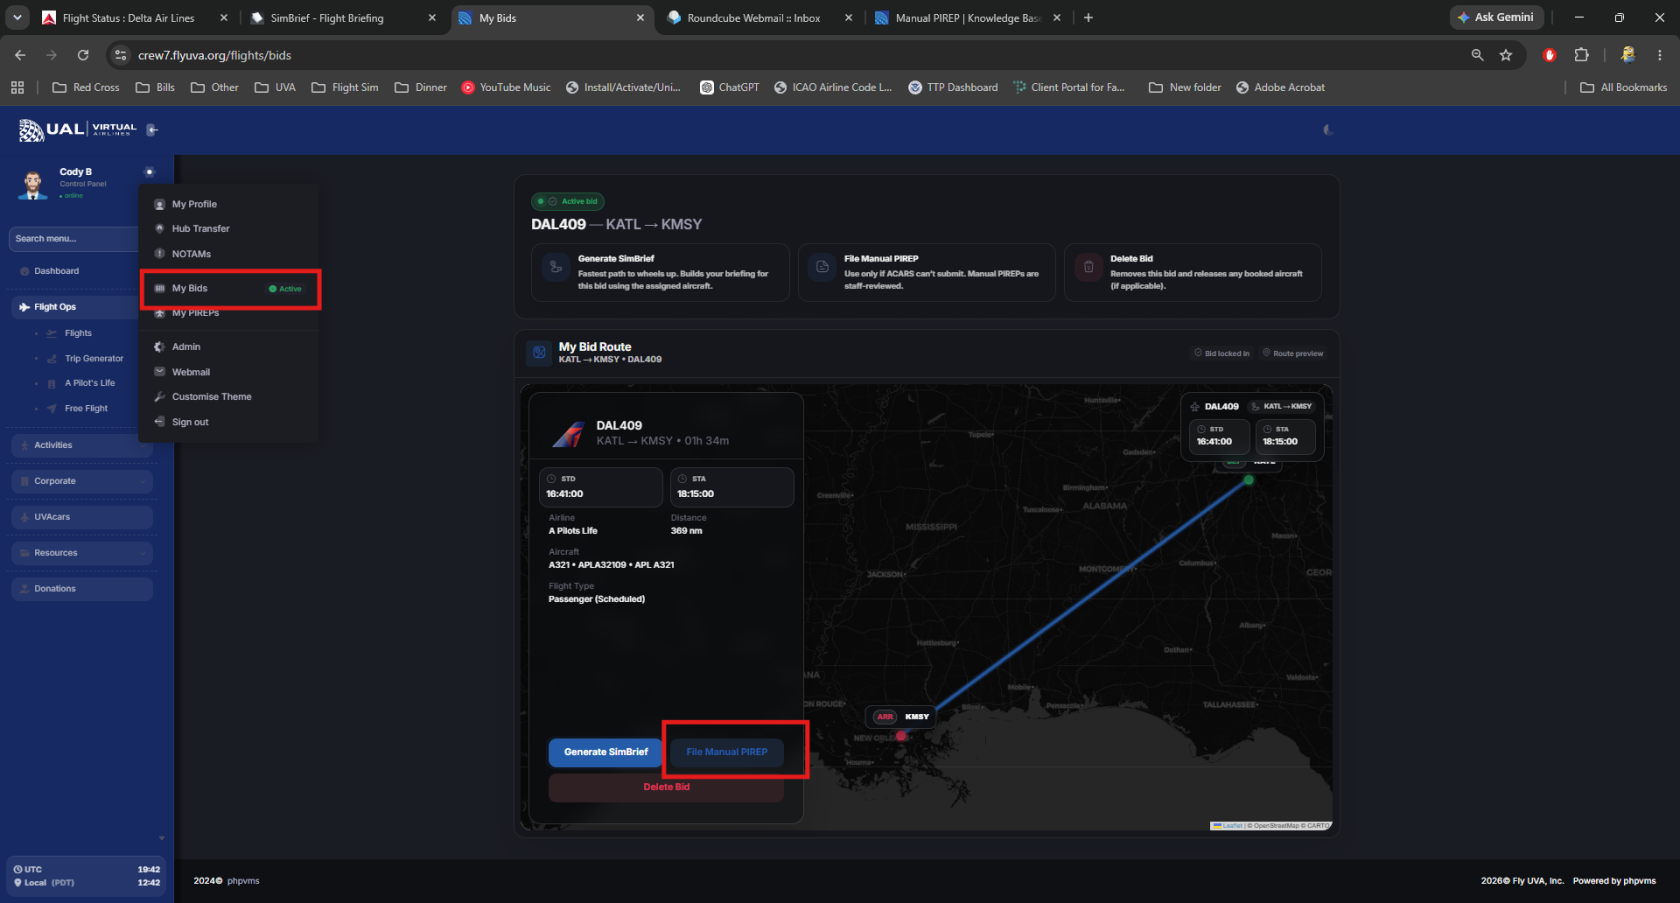Collapse the sidebar using the arrow icon
The height and width of the screenshot is (903, 1680).
coord(152,130)
